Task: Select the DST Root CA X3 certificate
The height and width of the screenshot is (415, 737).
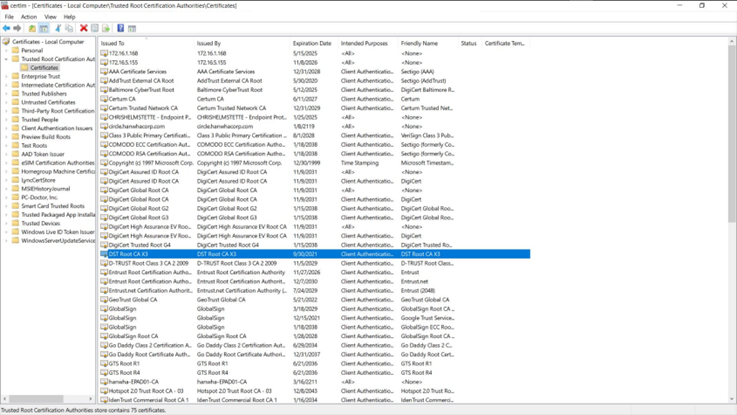Action: pyautogui.click(x=315, y=254)
